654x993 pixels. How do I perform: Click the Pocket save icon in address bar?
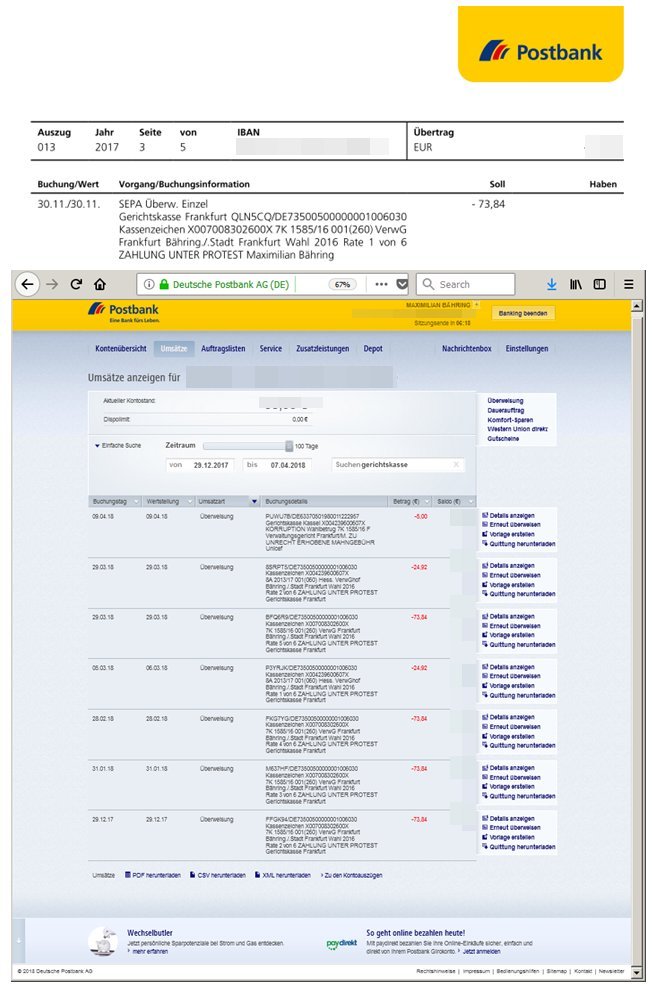[x=402, y=284]
